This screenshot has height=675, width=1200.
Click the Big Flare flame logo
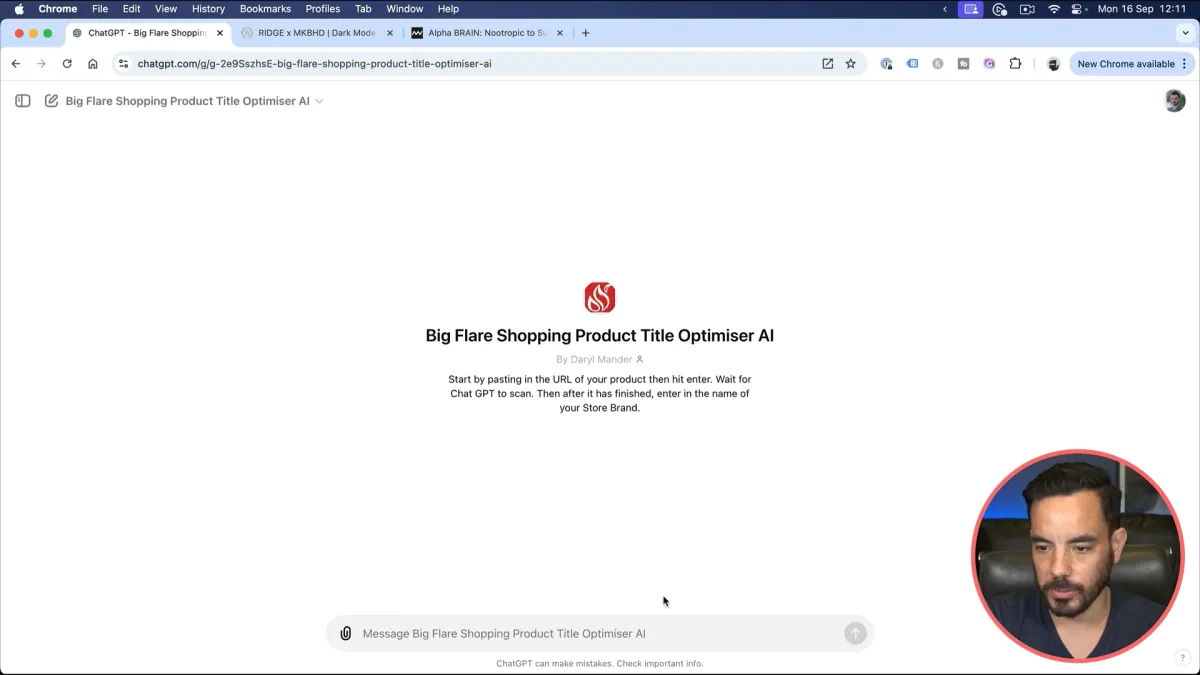600,298
